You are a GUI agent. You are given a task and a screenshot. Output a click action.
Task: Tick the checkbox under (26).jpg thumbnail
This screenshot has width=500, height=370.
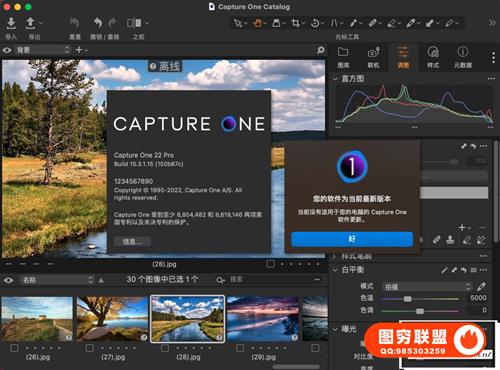click(14, 348)
